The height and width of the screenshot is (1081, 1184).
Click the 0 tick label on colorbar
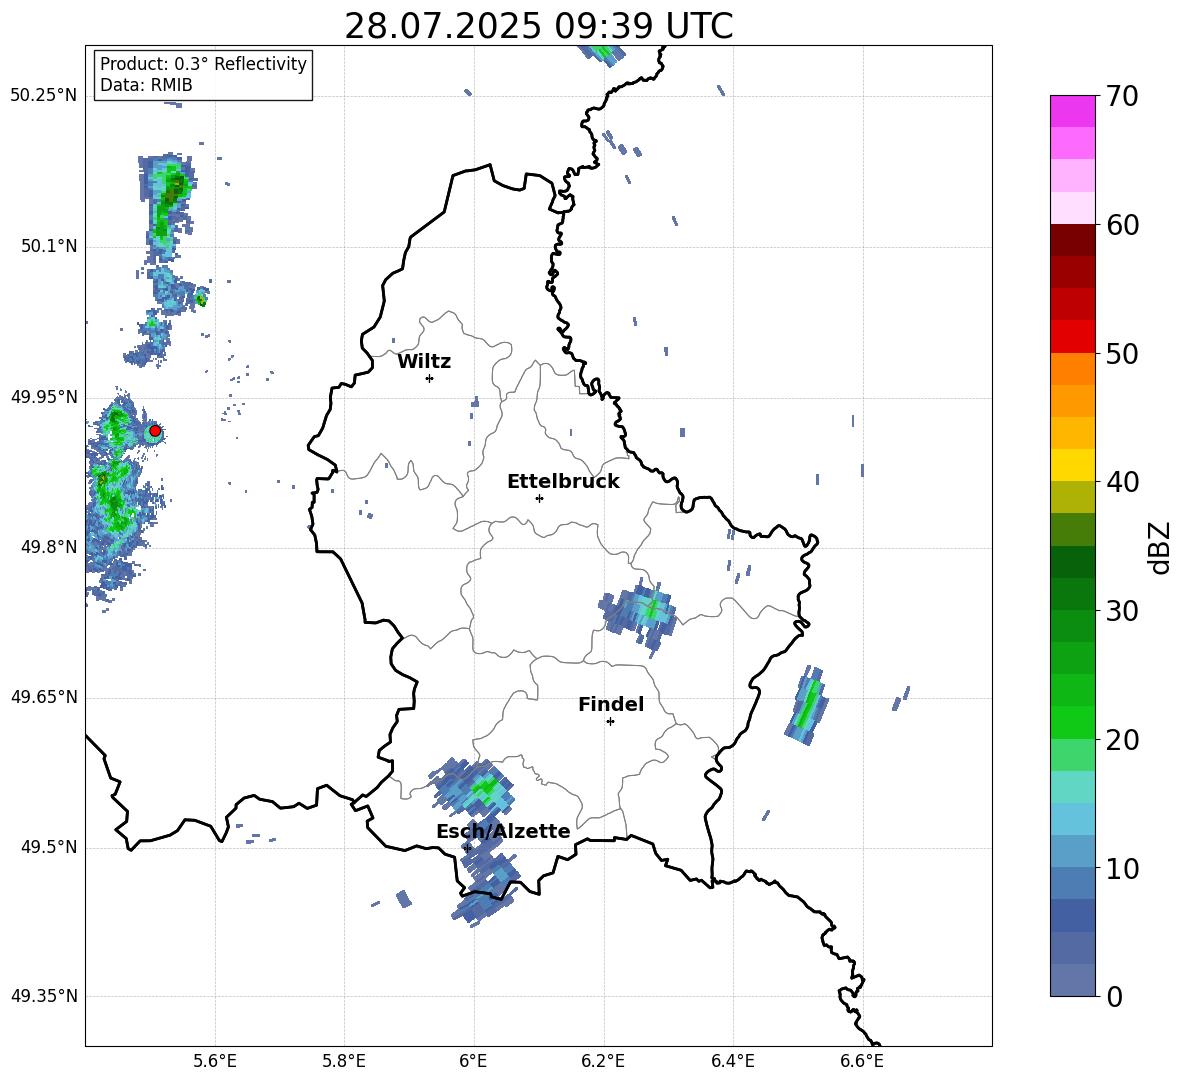pyautogui.click(x=1114, y=996)
